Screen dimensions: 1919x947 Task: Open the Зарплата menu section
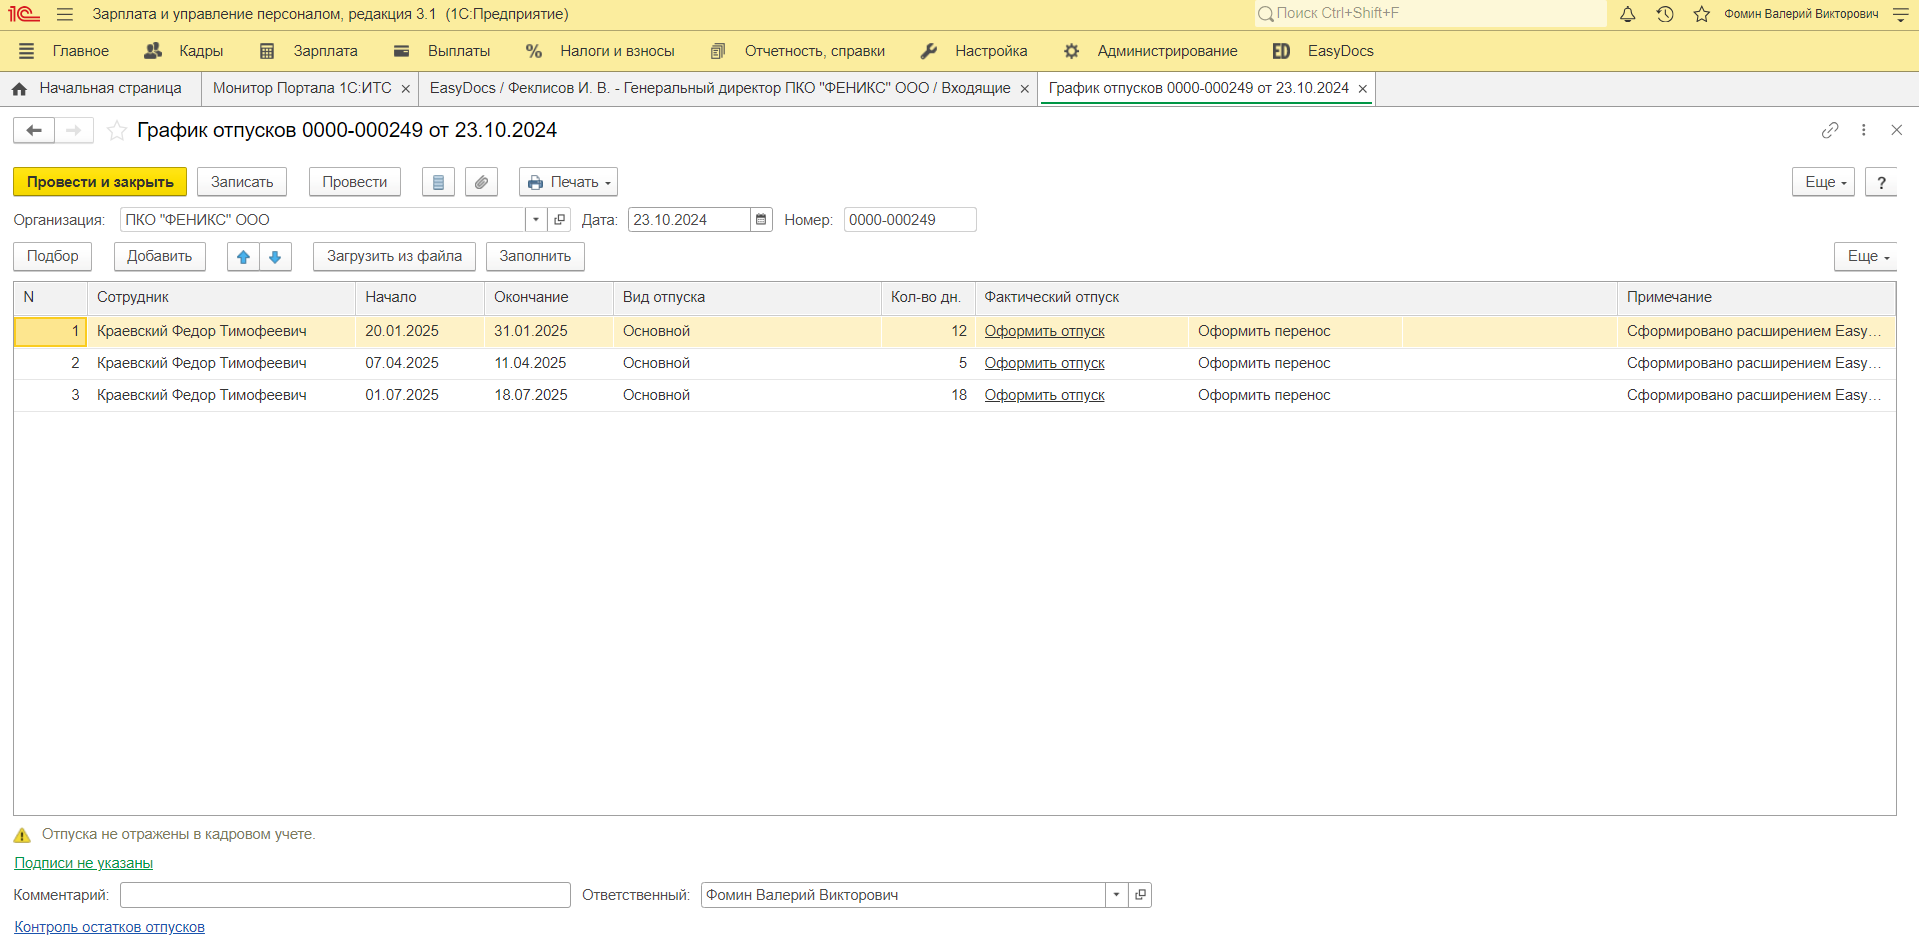point(308,51)
